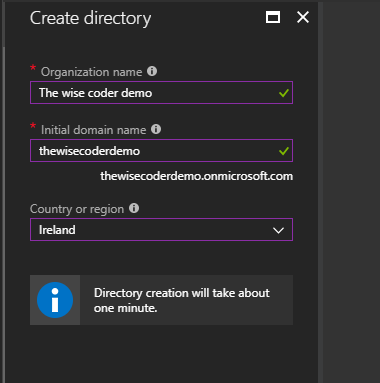Viewport: 380px width, 383px height.
Task: Click the green checkmark in Initial domain name
Action: tap(284, 151)
